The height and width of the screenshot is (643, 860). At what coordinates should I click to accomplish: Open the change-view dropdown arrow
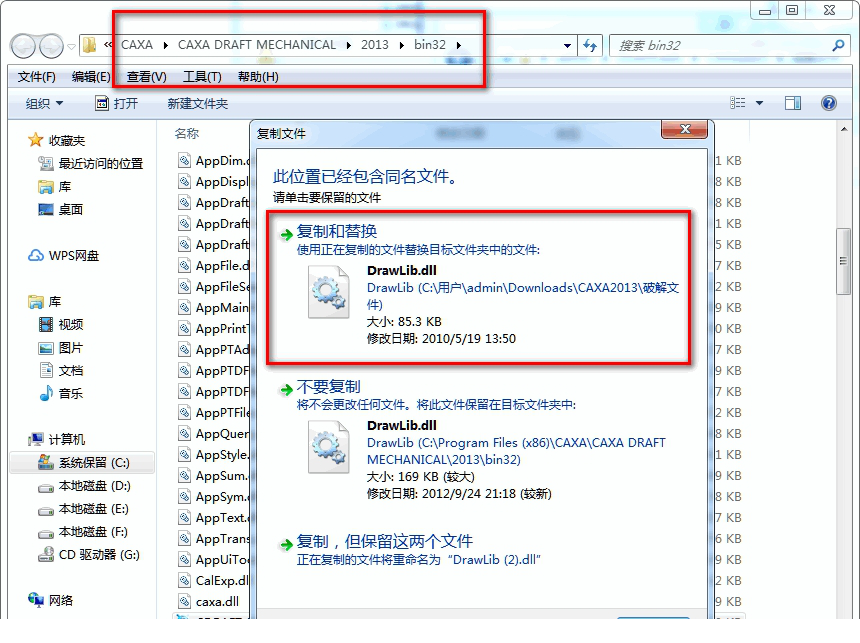[757, 103]
